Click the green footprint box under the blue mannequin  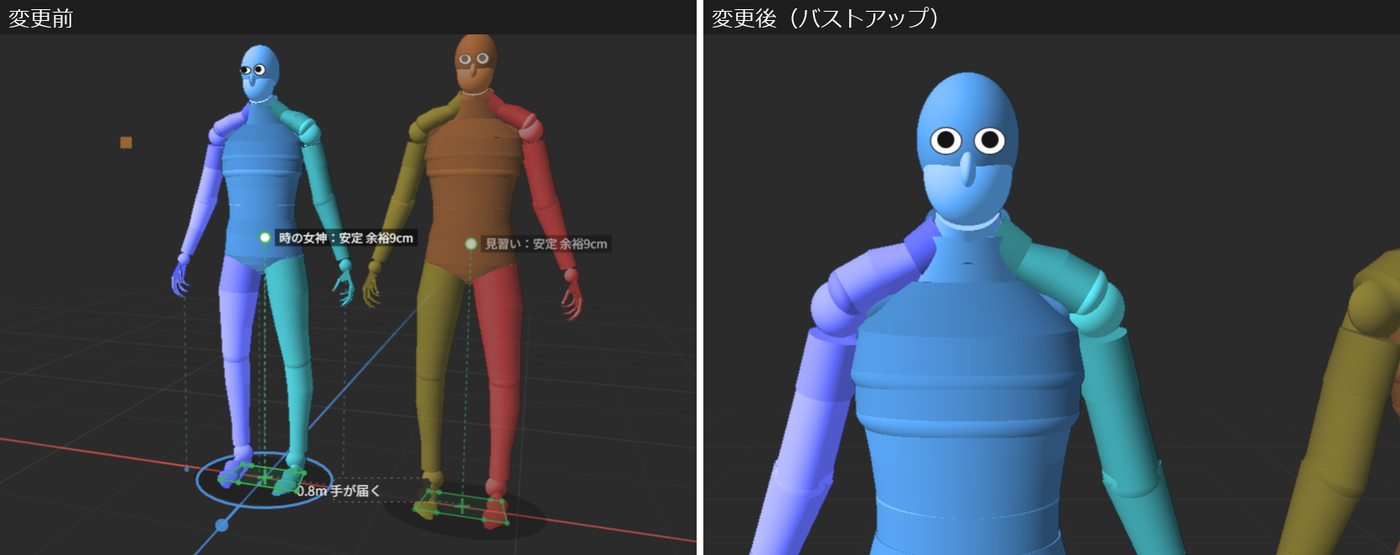coord(263,477)
